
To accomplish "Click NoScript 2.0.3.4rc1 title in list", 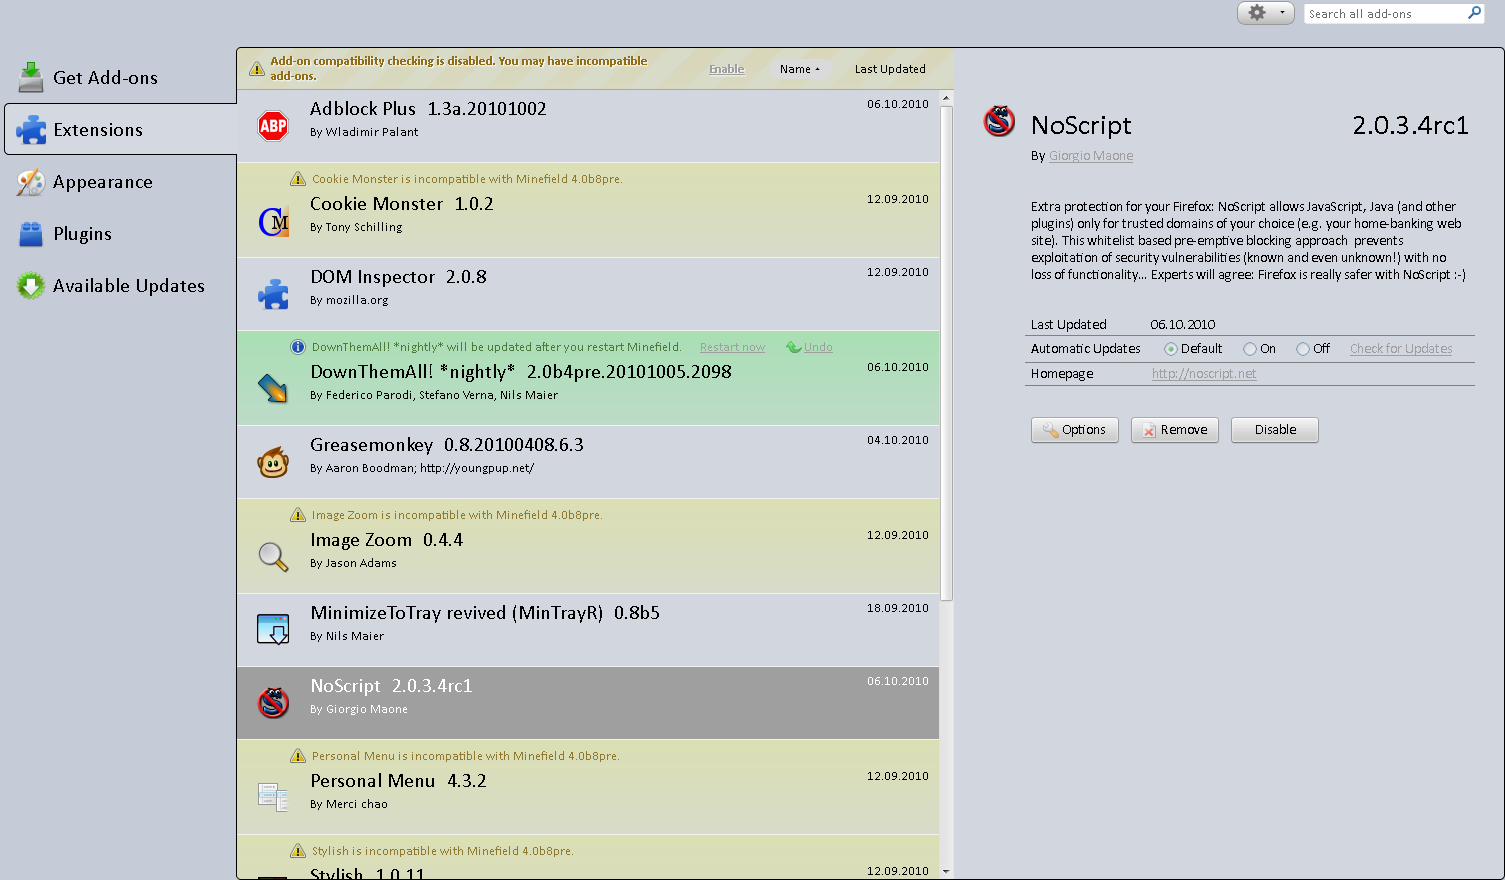I will click(391, 686).
